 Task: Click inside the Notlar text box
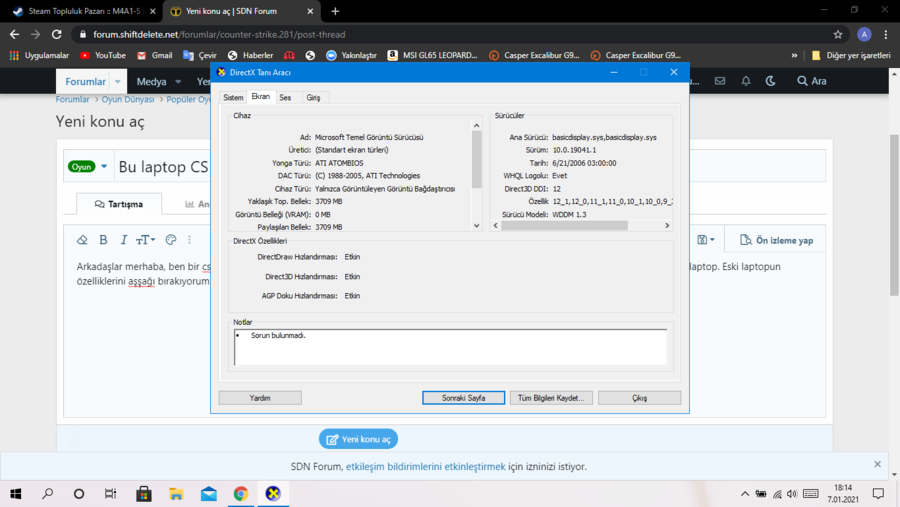(x=451, y=347)
